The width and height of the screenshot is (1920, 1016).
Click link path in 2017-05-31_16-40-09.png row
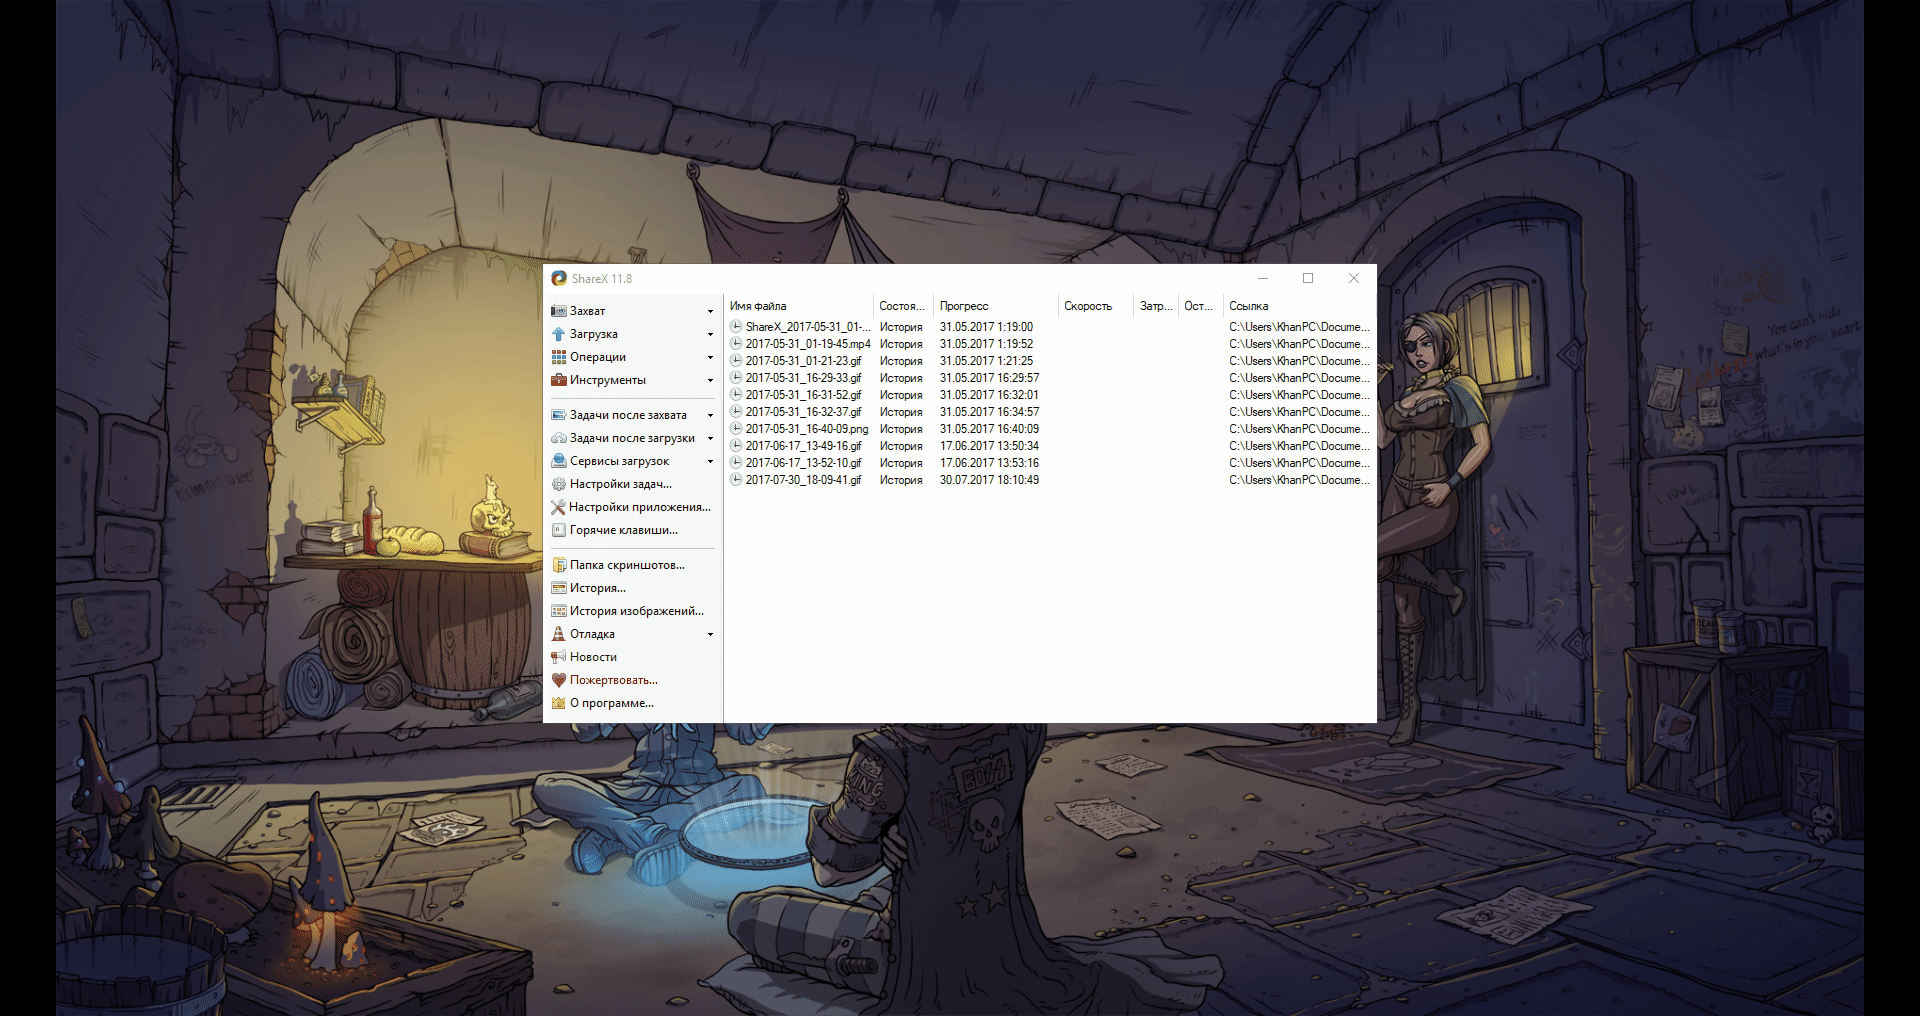pos(1299,429)
